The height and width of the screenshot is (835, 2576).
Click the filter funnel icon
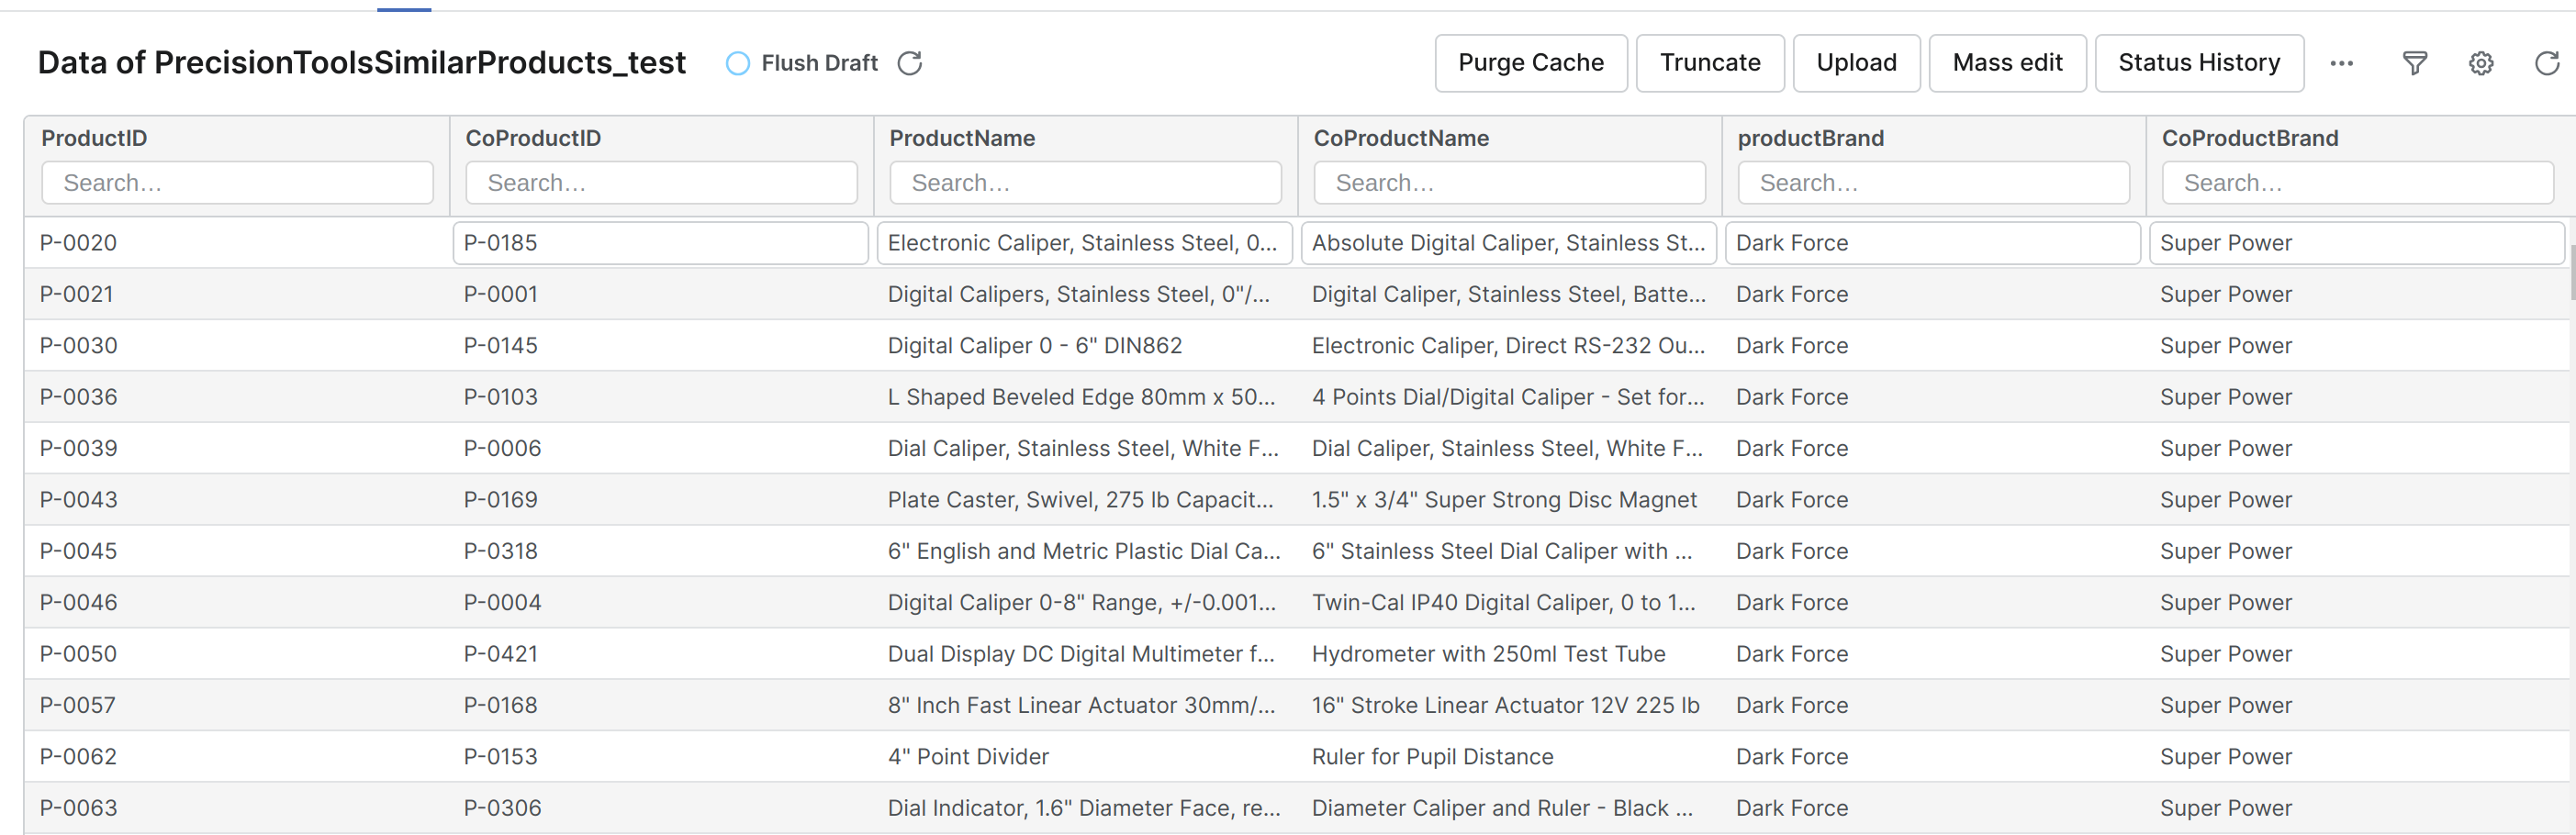coord(2414,64)
